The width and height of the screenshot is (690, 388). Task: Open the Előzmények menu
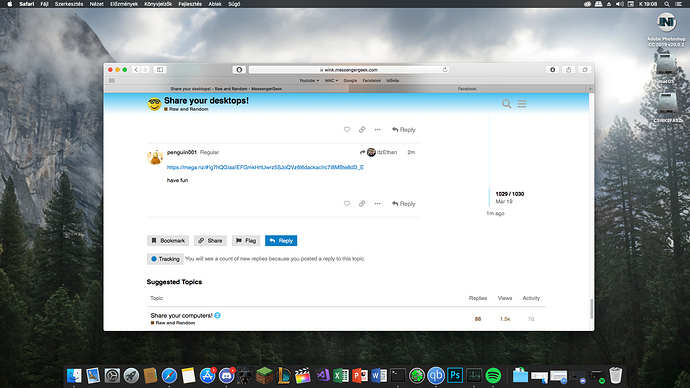click(x=124, y=4)
